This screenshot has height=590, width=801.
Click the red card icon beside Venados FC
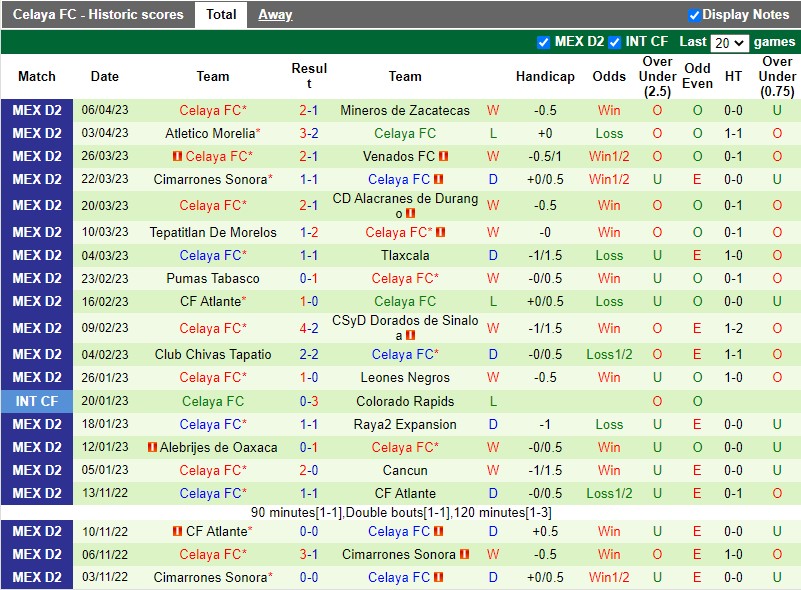[443, 156]
